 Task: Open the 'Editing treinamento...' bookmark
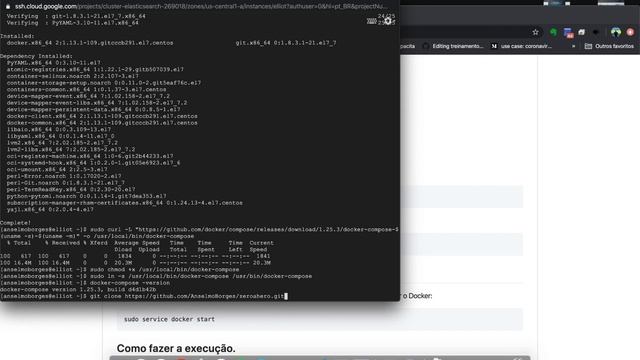pos(453,46)
